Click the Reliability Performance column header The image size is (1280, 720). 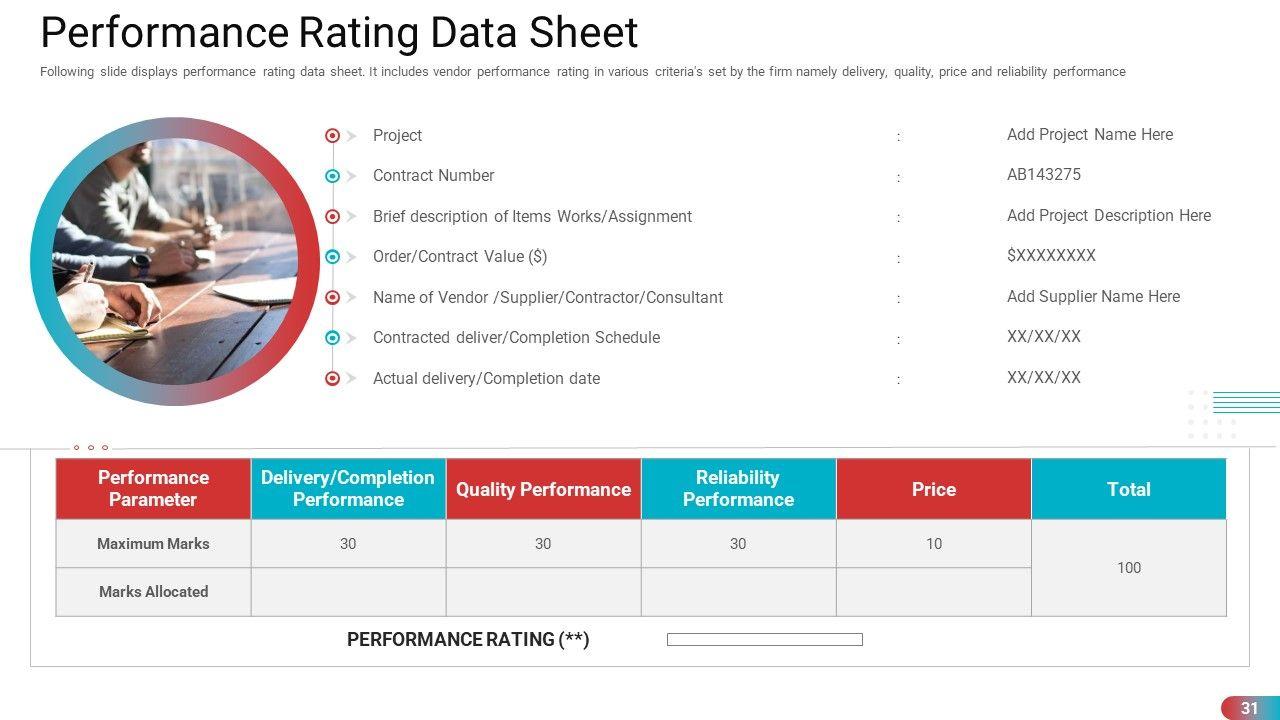point(738,489)
